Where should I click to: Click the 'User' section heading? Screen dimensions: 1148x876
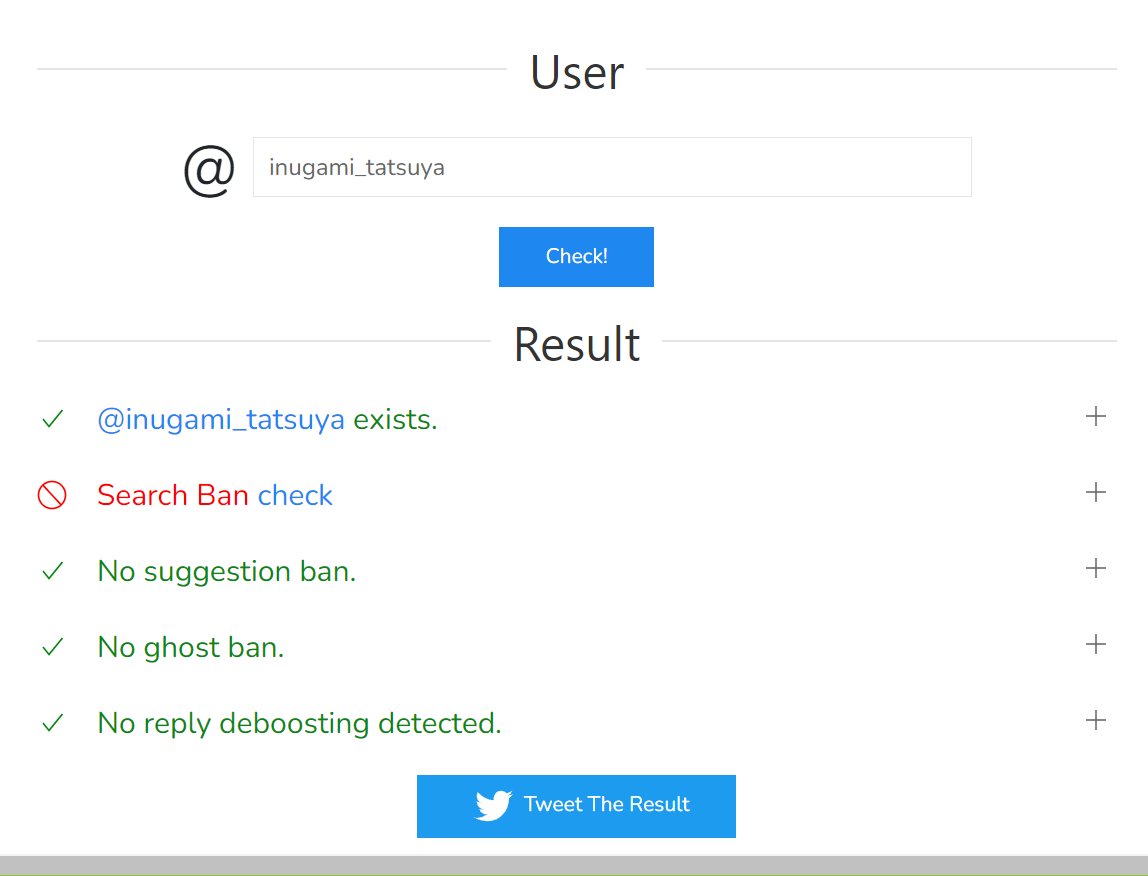(x=577, y=73)
